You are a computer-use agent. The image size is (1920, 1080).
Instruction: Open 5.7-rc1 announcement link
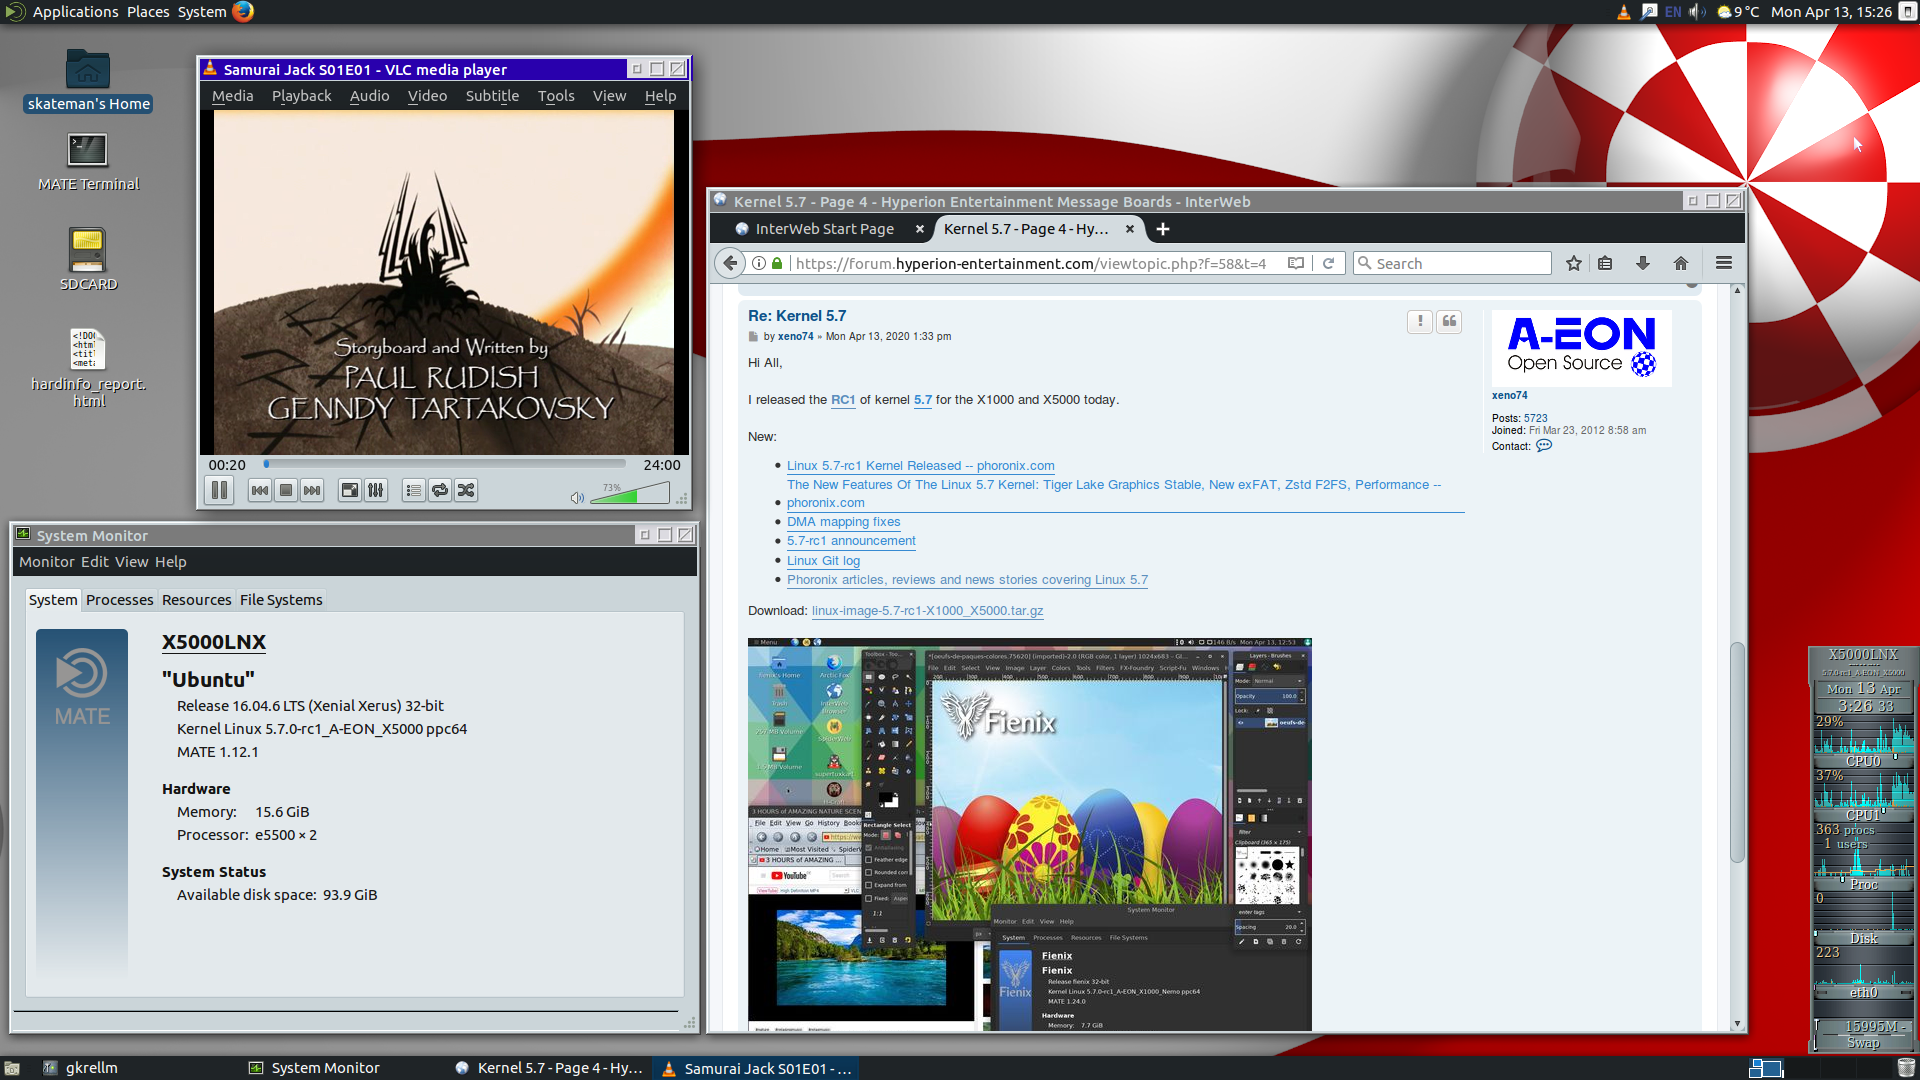[x=851, y=541]
